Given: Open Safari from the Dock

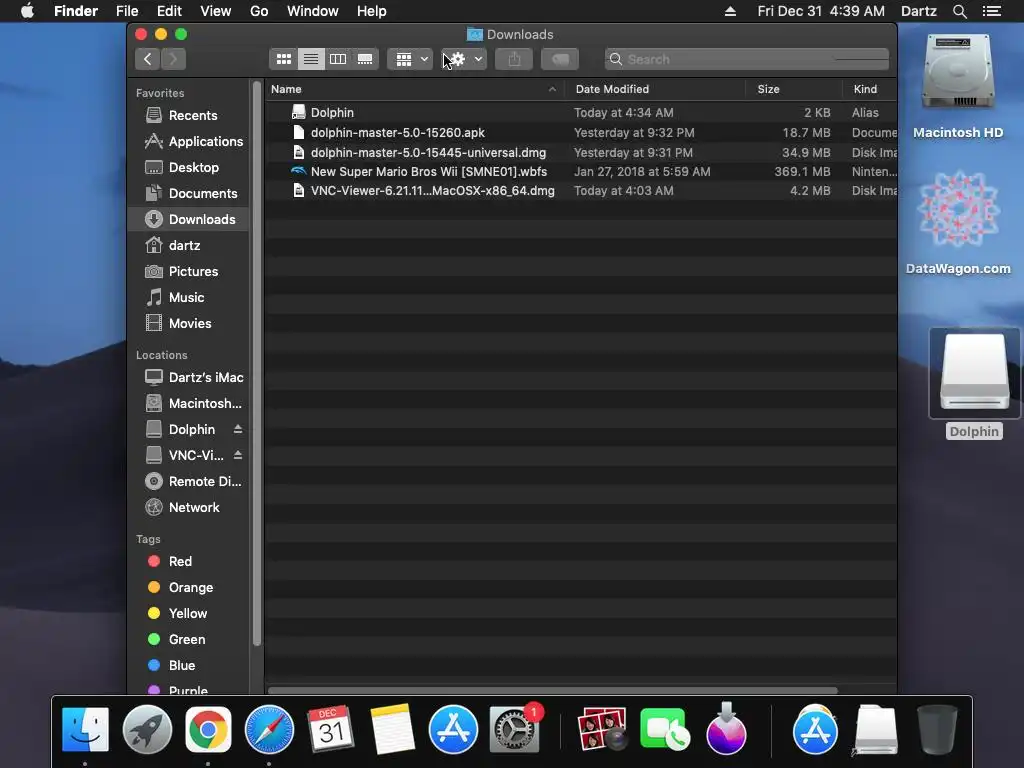Looking at the screenshot, I should (x=269, y=729).
